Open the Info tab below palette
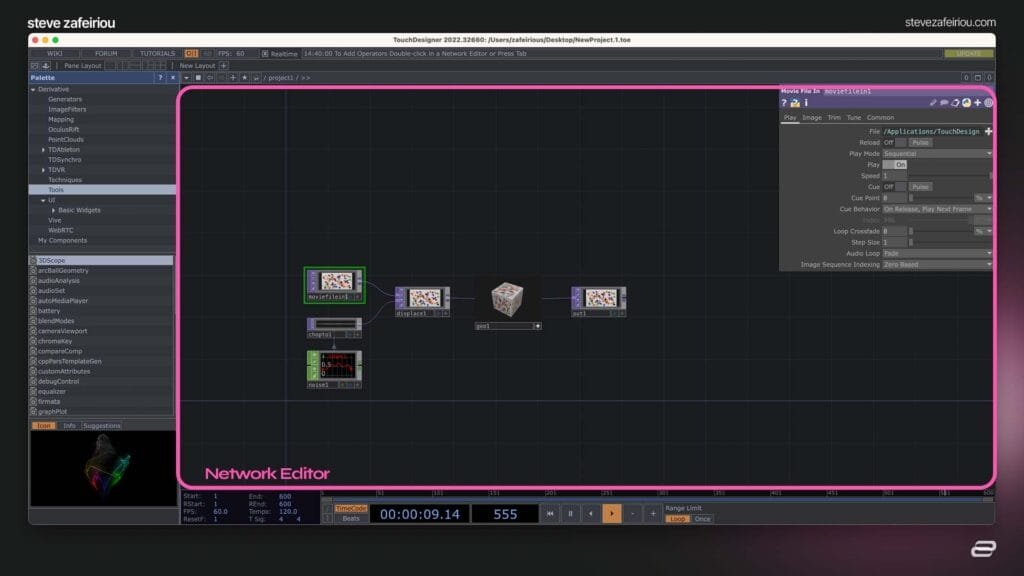 tap(69, 426)
